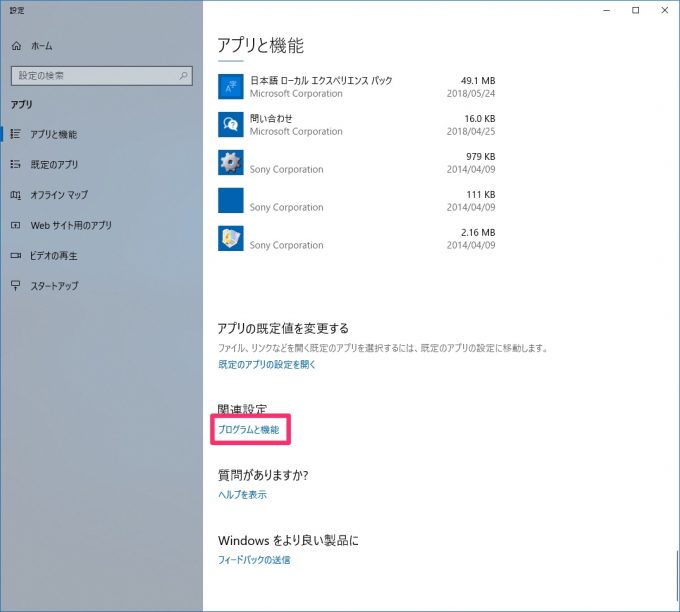Viewport: 680px width, 612px height.
Task: Click the 16.0 KB size value
Action: tap(480, 118)
